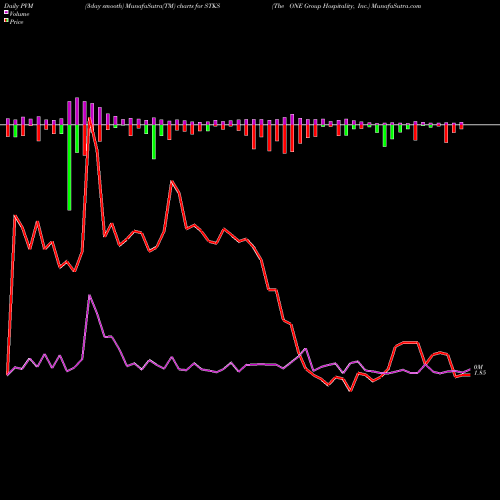Click the 'Volume' legend label

click(19, 14)
